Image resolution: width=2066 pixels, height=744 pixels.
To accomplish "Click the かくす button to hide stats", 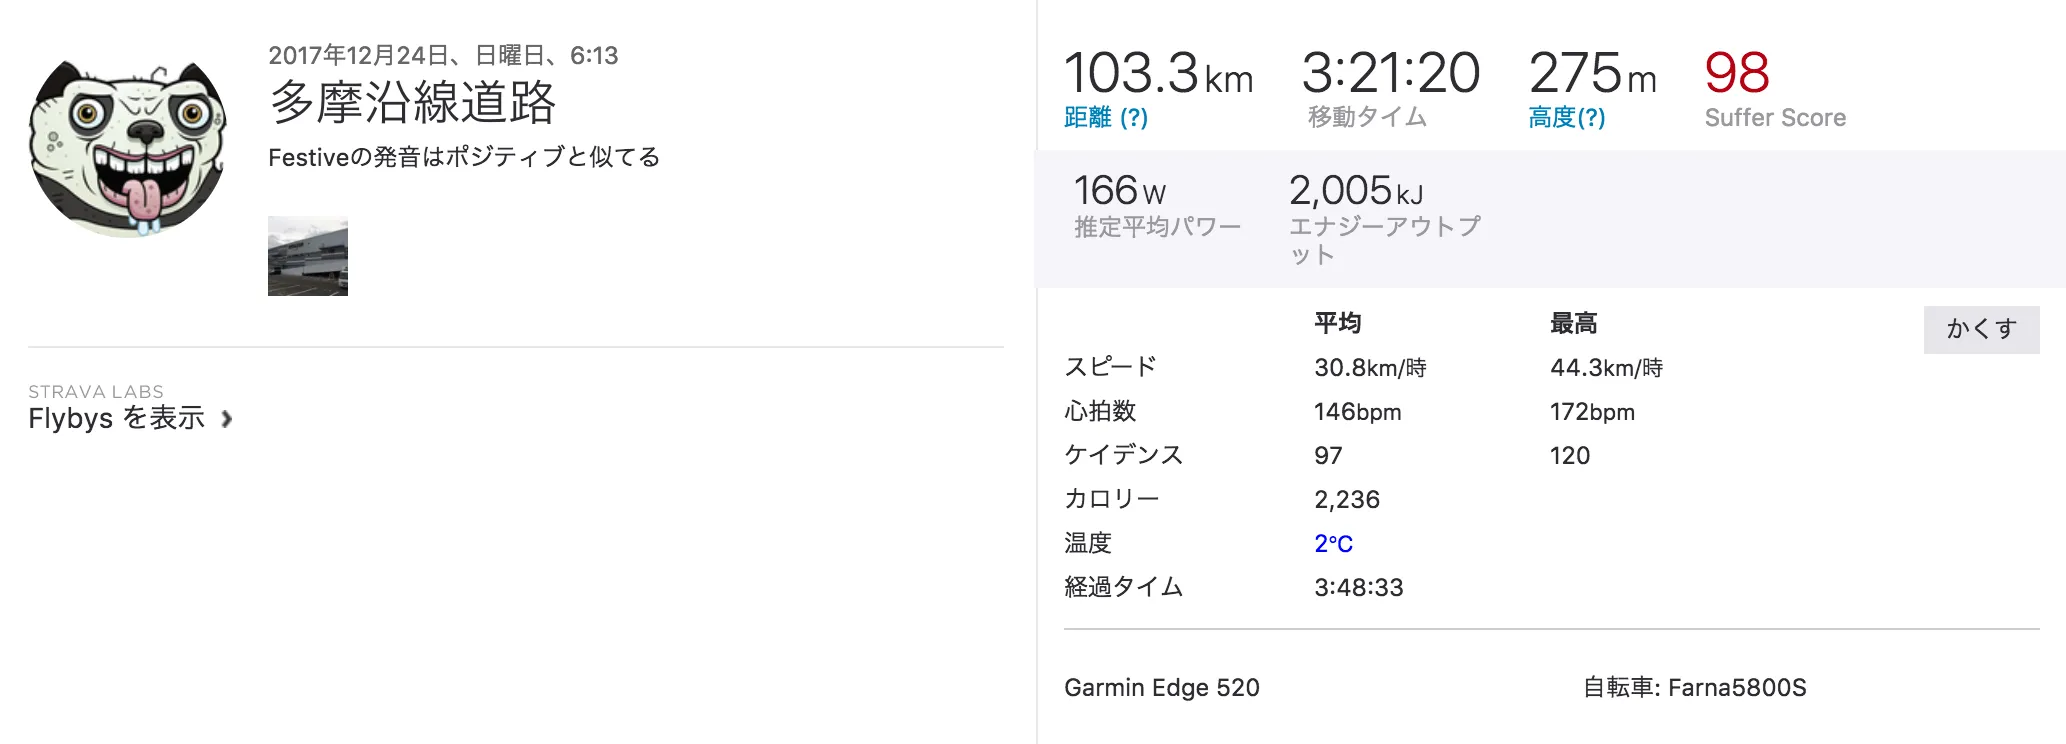I will 1981,330.
